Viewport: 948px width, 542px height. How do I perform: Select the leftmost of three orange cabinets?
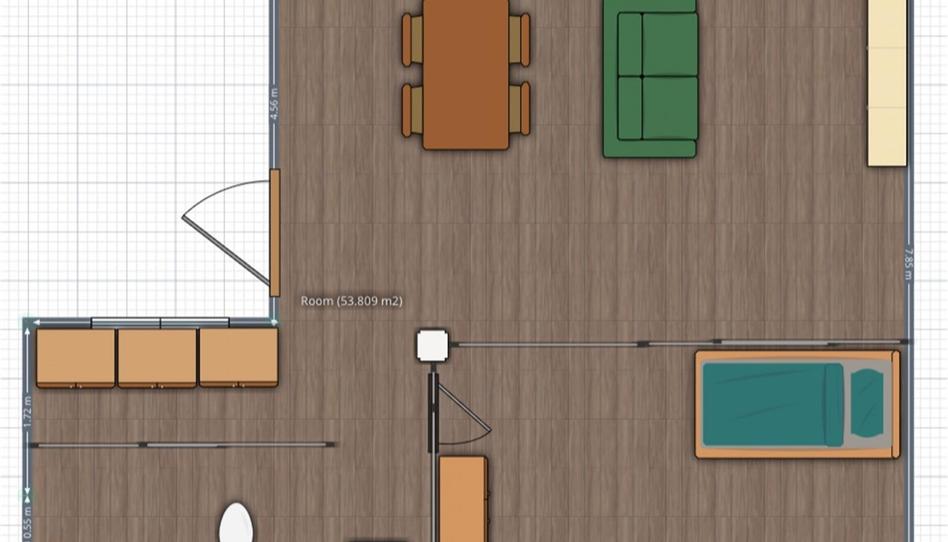tap(76, 357)
